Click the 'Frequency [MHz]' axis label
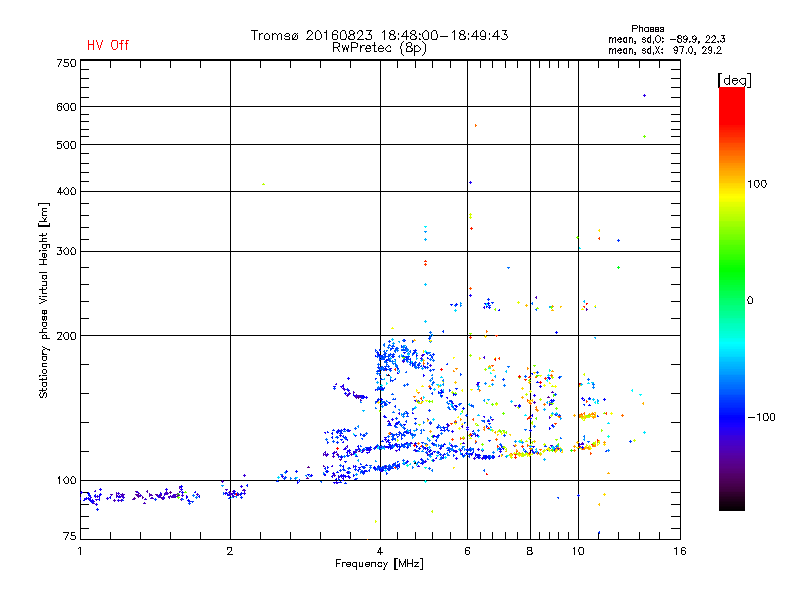800x600 pixels. coord(379,564)
